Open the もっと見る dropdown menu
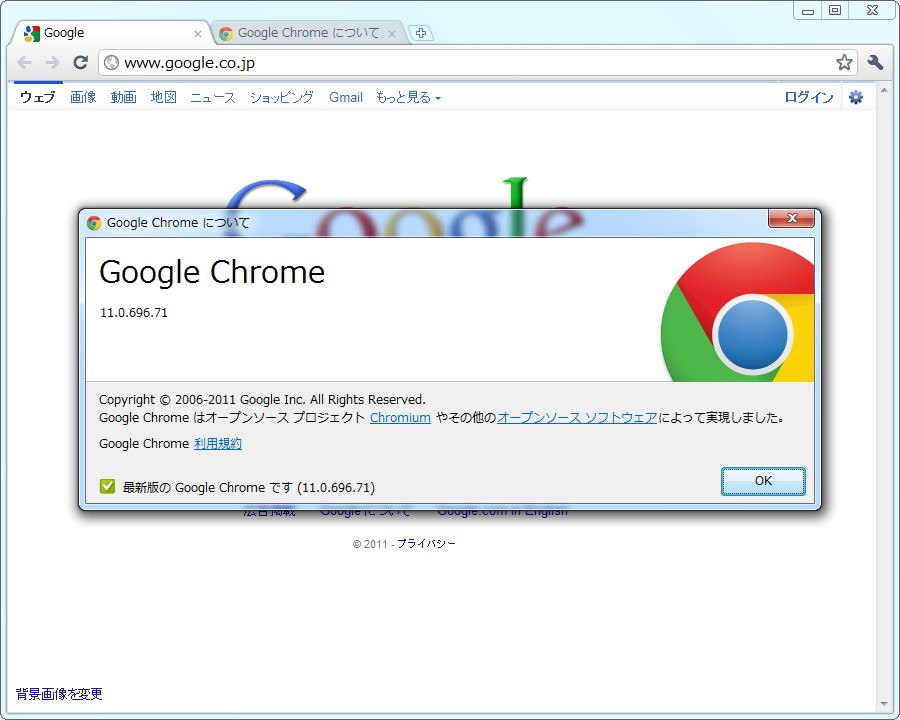This screenshot has width=900, height=720. coord(405,97)
